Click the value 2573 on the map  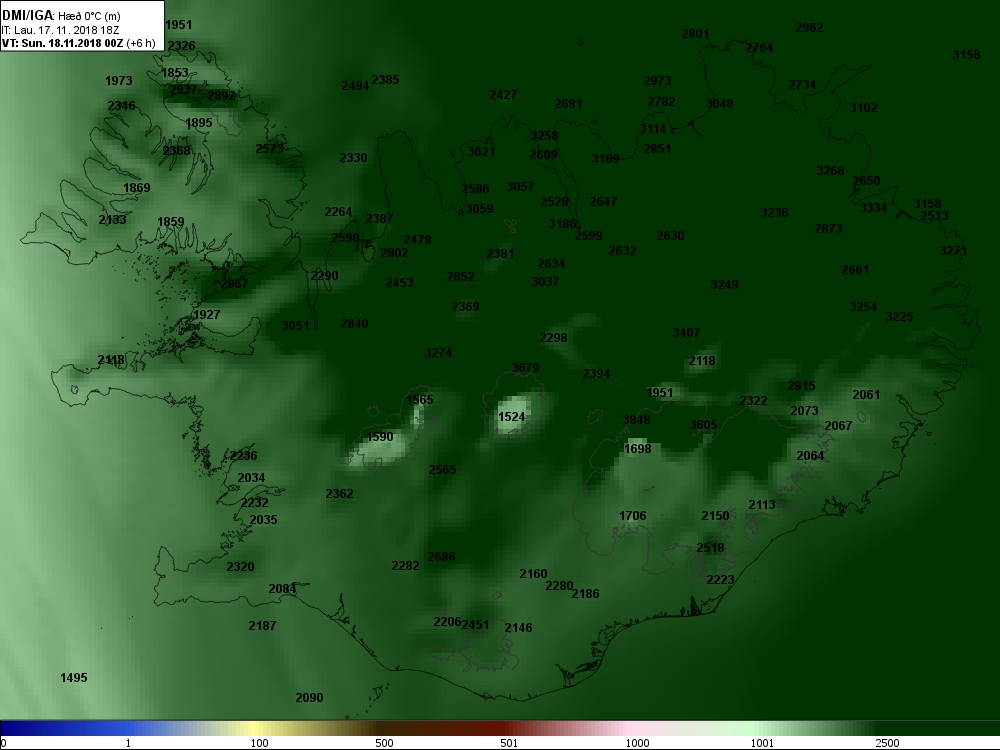269,149
